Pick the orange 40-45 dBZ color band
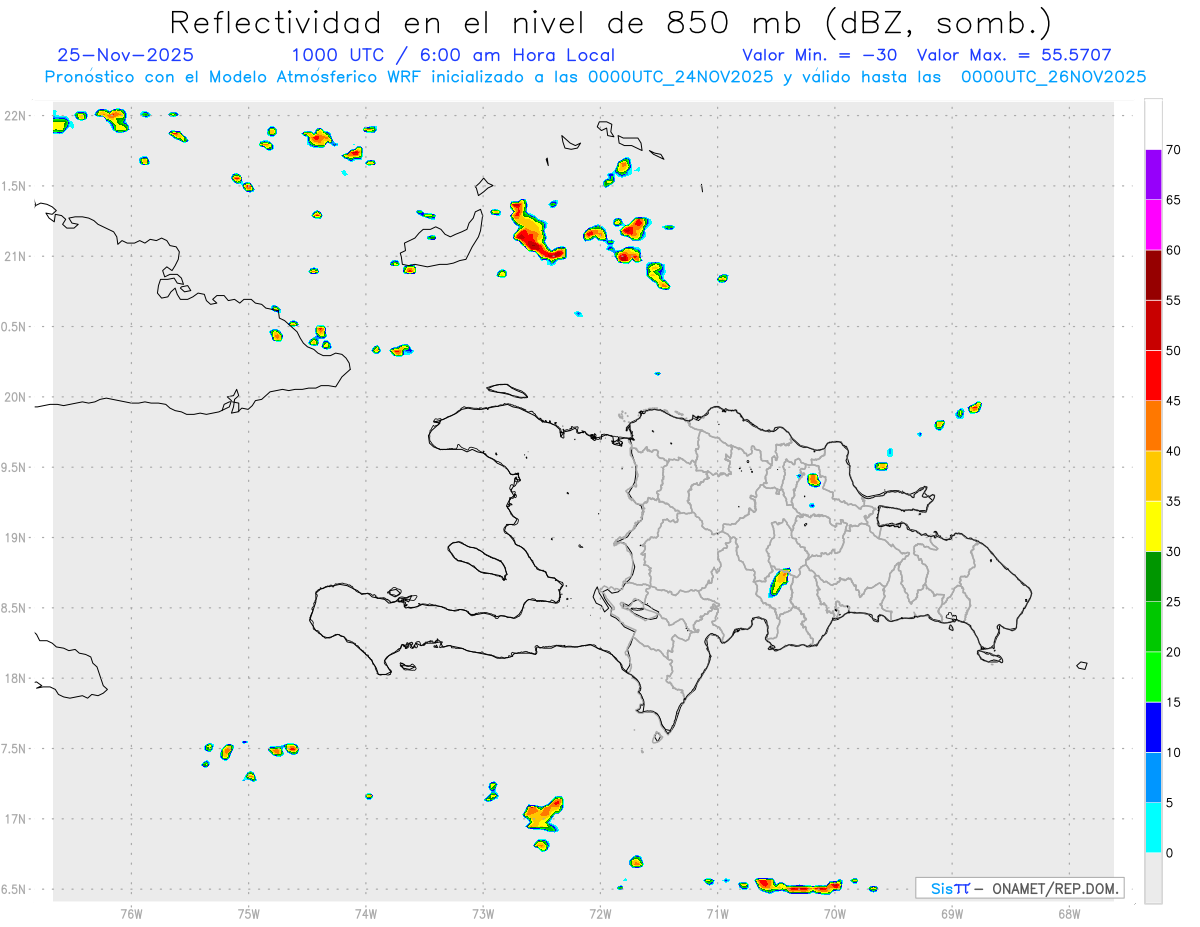 1153,426
